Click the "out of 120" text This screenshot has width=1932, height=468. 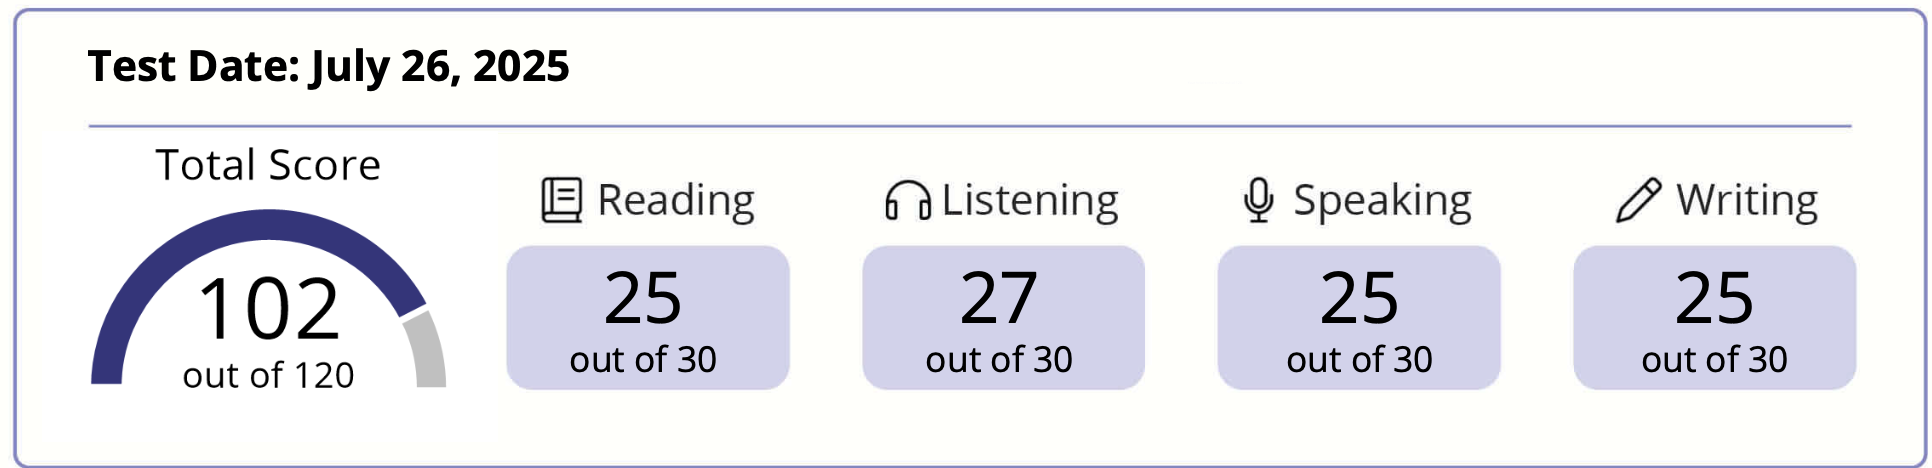(x=268, y=376)
